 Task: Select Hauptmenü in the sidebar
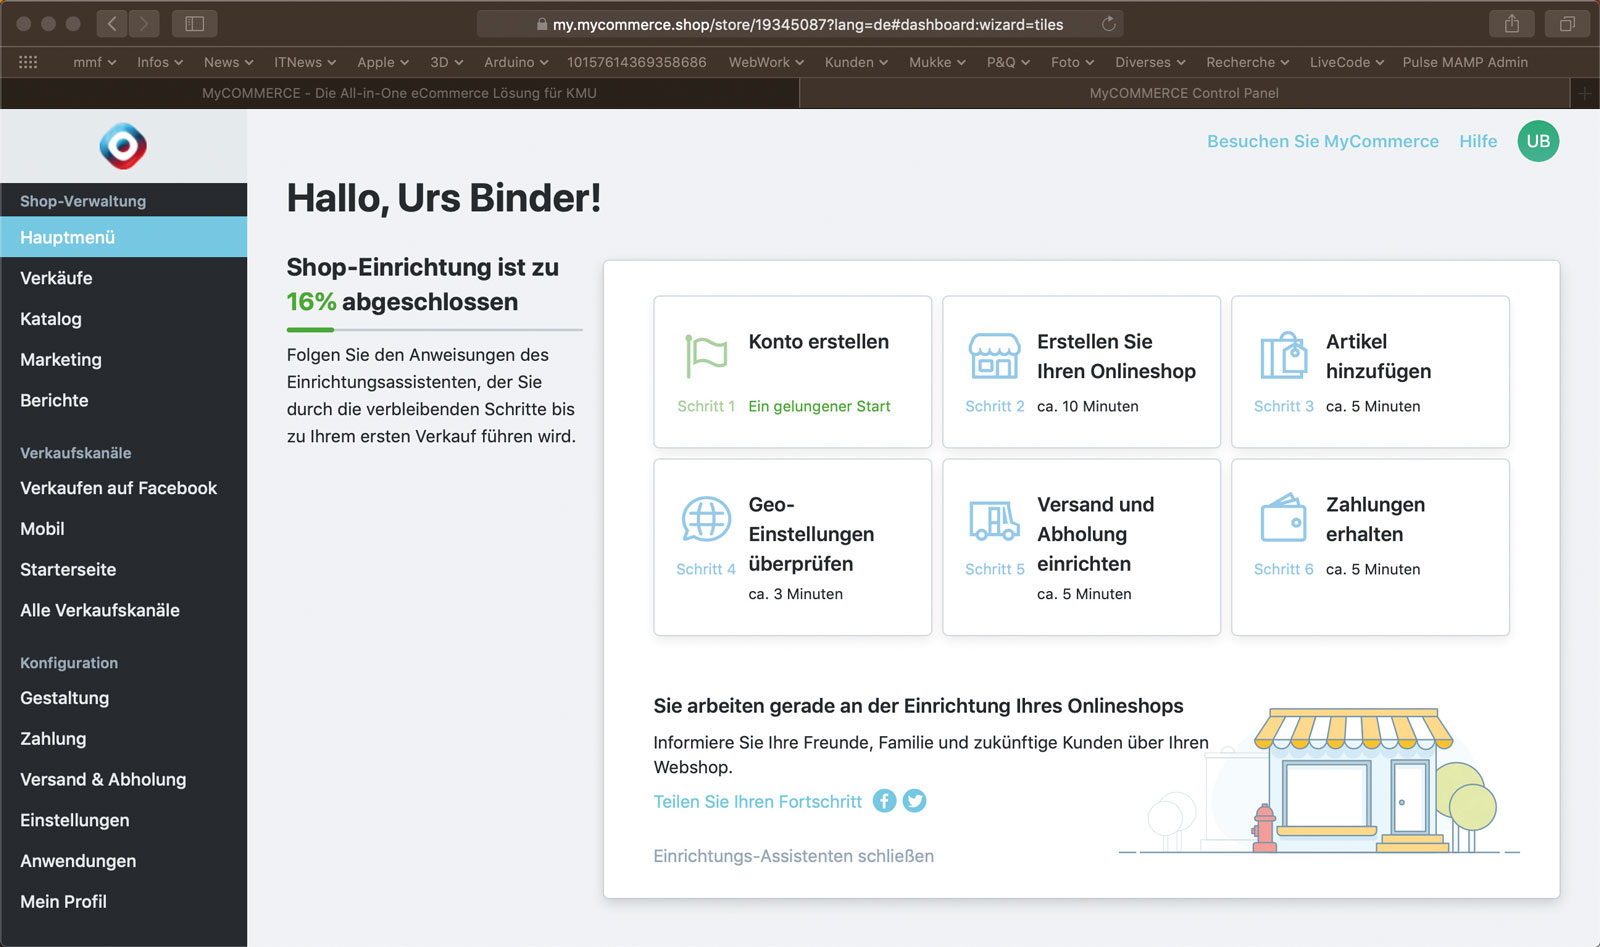click(x=123, y=237)
